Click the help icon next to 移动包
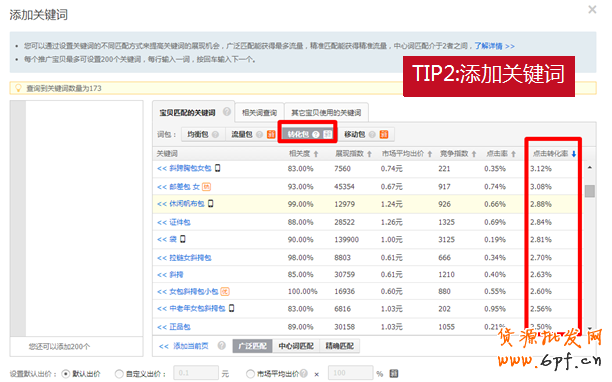This screenshot has width=612, height=382. pyautogui.click(x=372, y=135)
